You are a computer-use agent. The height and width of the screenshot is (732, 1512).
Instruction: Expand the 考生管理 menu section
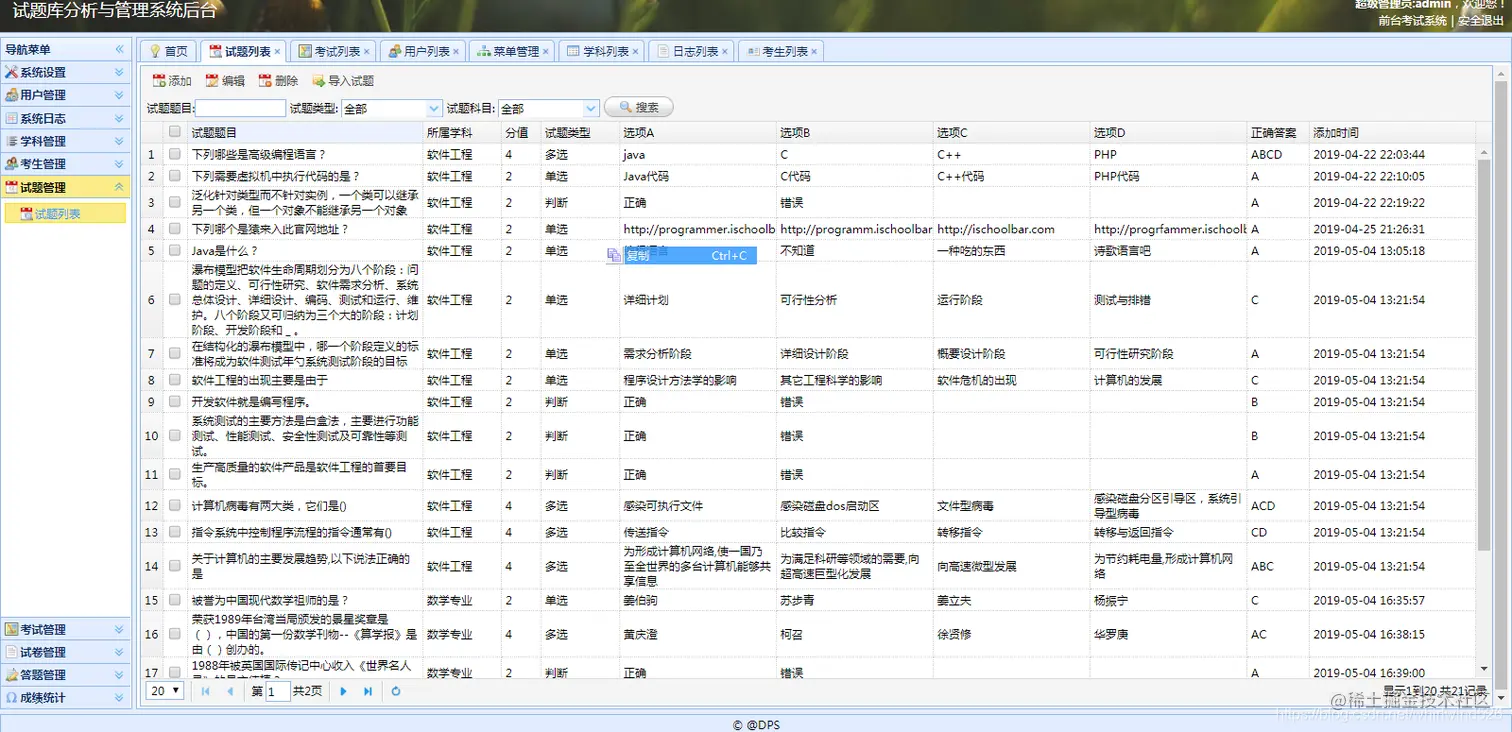pyautogui.click(x=119, y=164)
